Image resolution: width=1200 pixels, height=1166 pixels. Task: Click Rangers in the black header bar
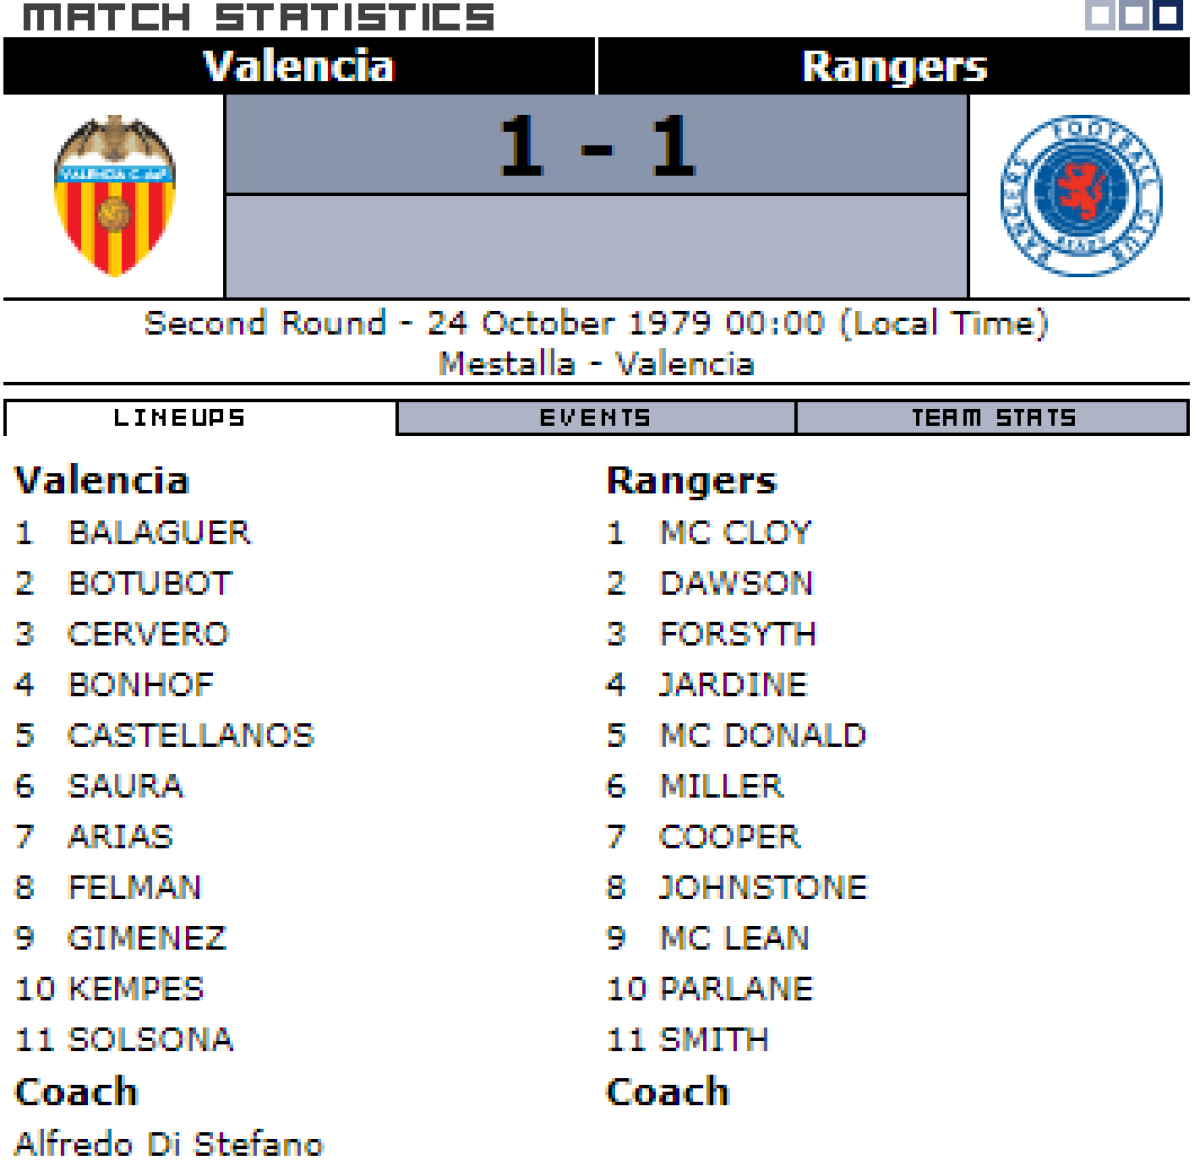pos(894,67)
